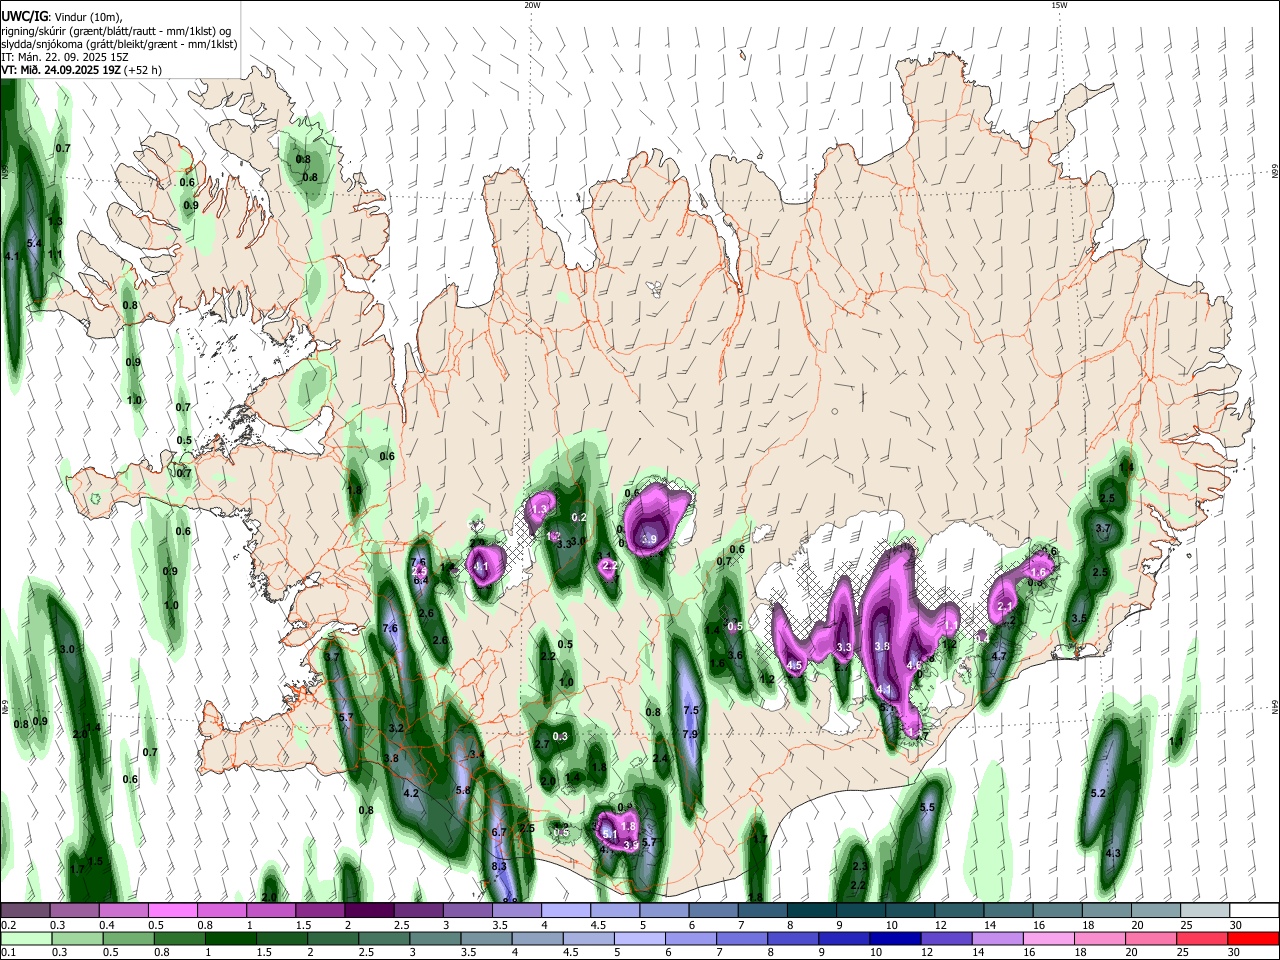Click the 5.5 value off the southeast coast
1280x960 pixels.
tap(927, 807)
